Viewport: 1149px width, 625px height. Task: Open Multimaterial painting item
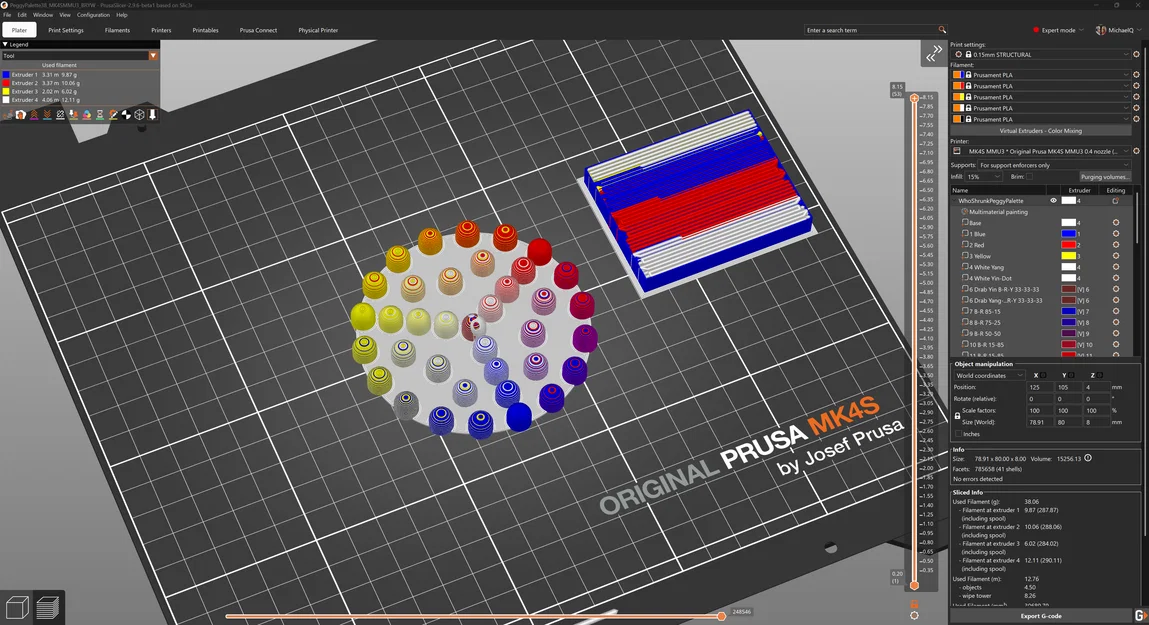click(x=998, y=212)
